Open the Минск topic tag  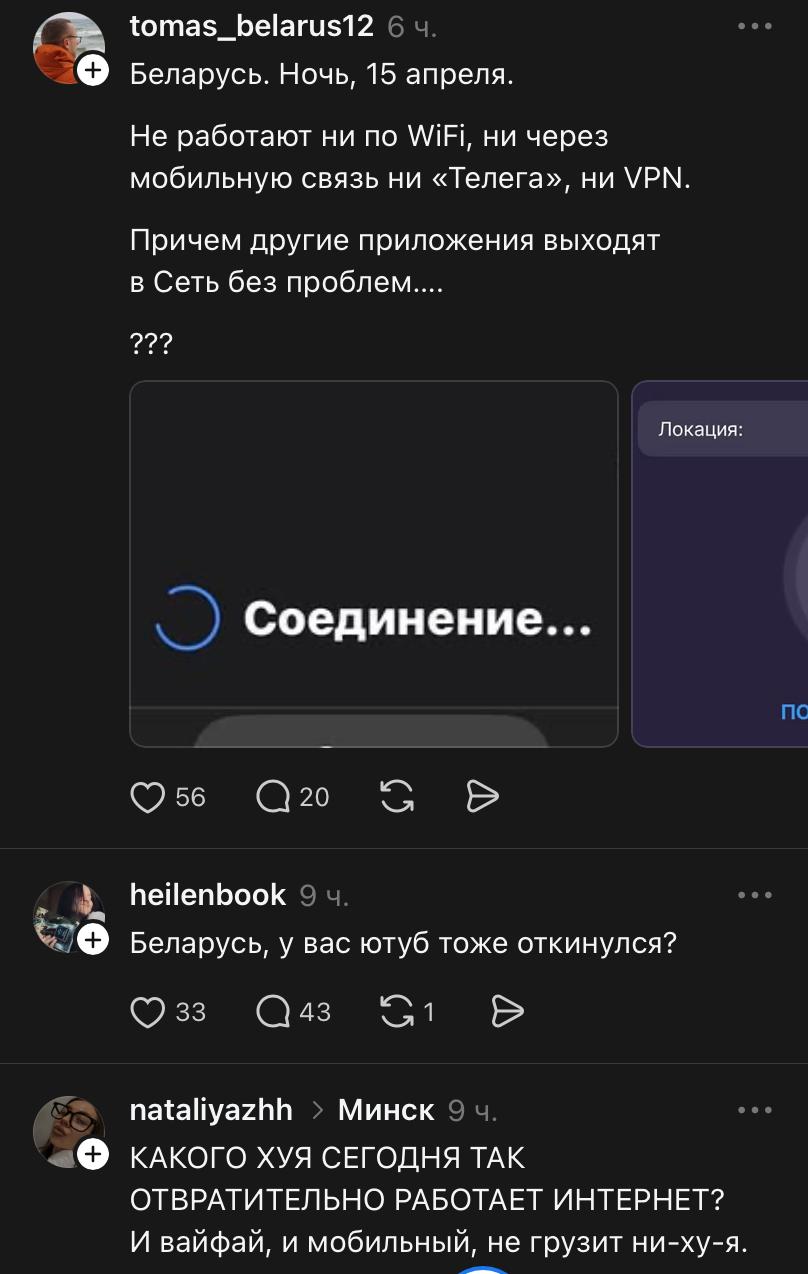386,1110
